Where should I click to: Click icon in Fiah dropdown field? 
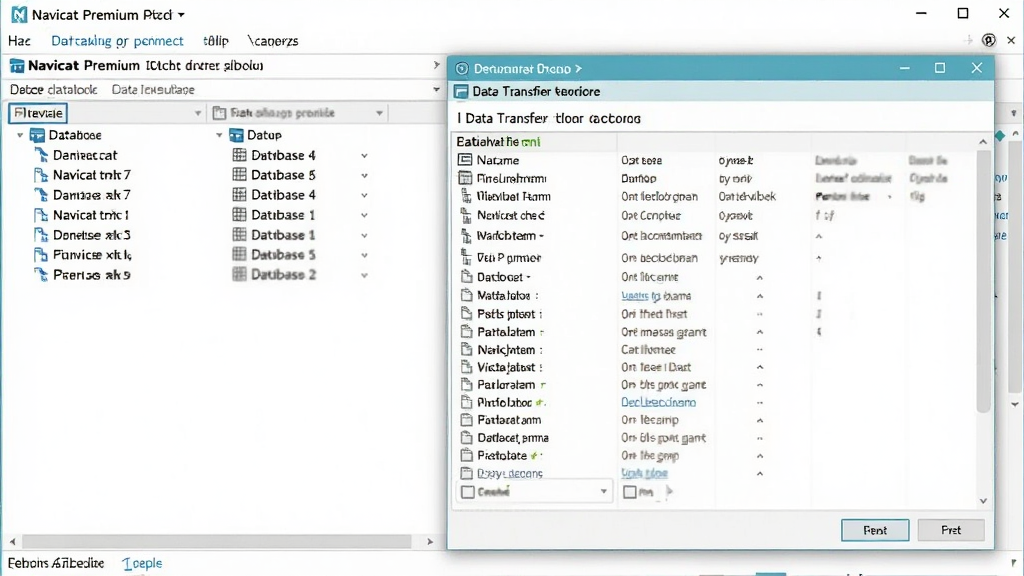tap(219, 113)
